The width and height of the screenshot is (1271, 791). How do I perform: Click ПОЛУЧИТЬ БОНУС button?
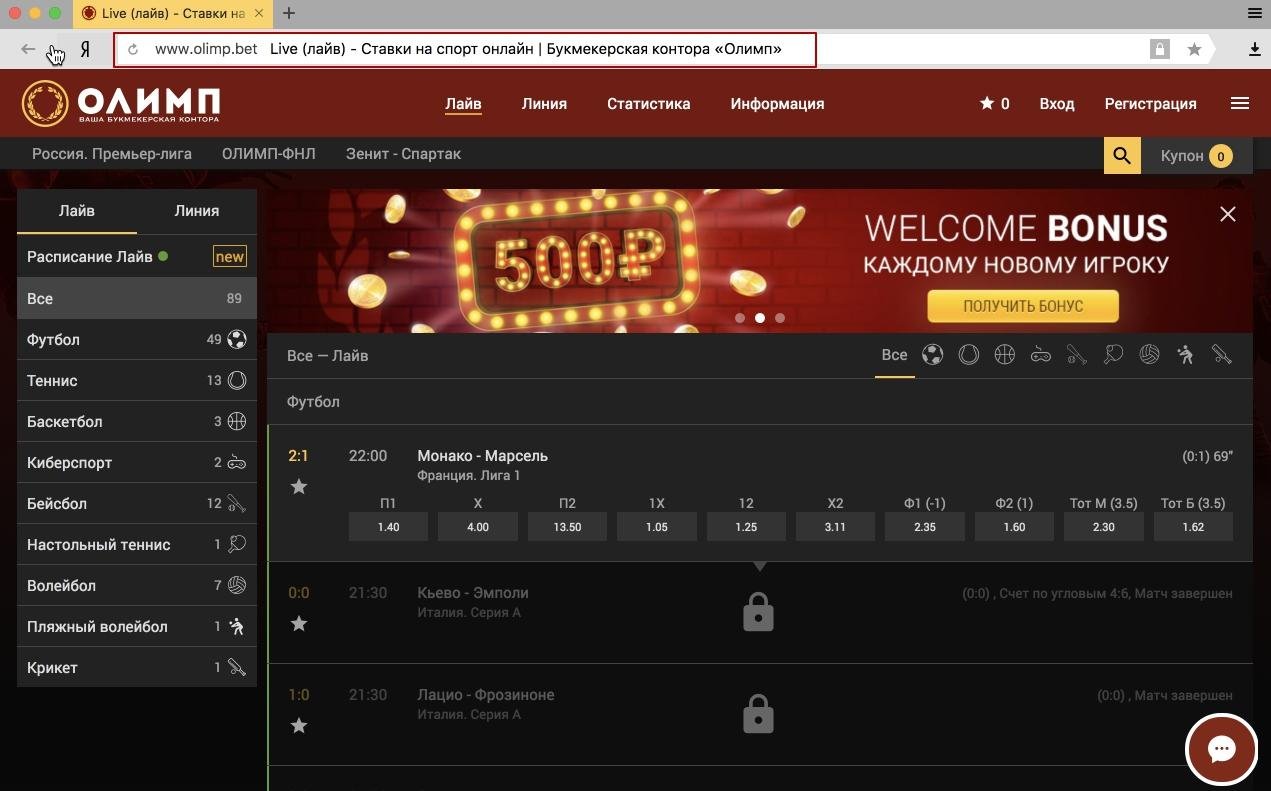coord(1023,306)
